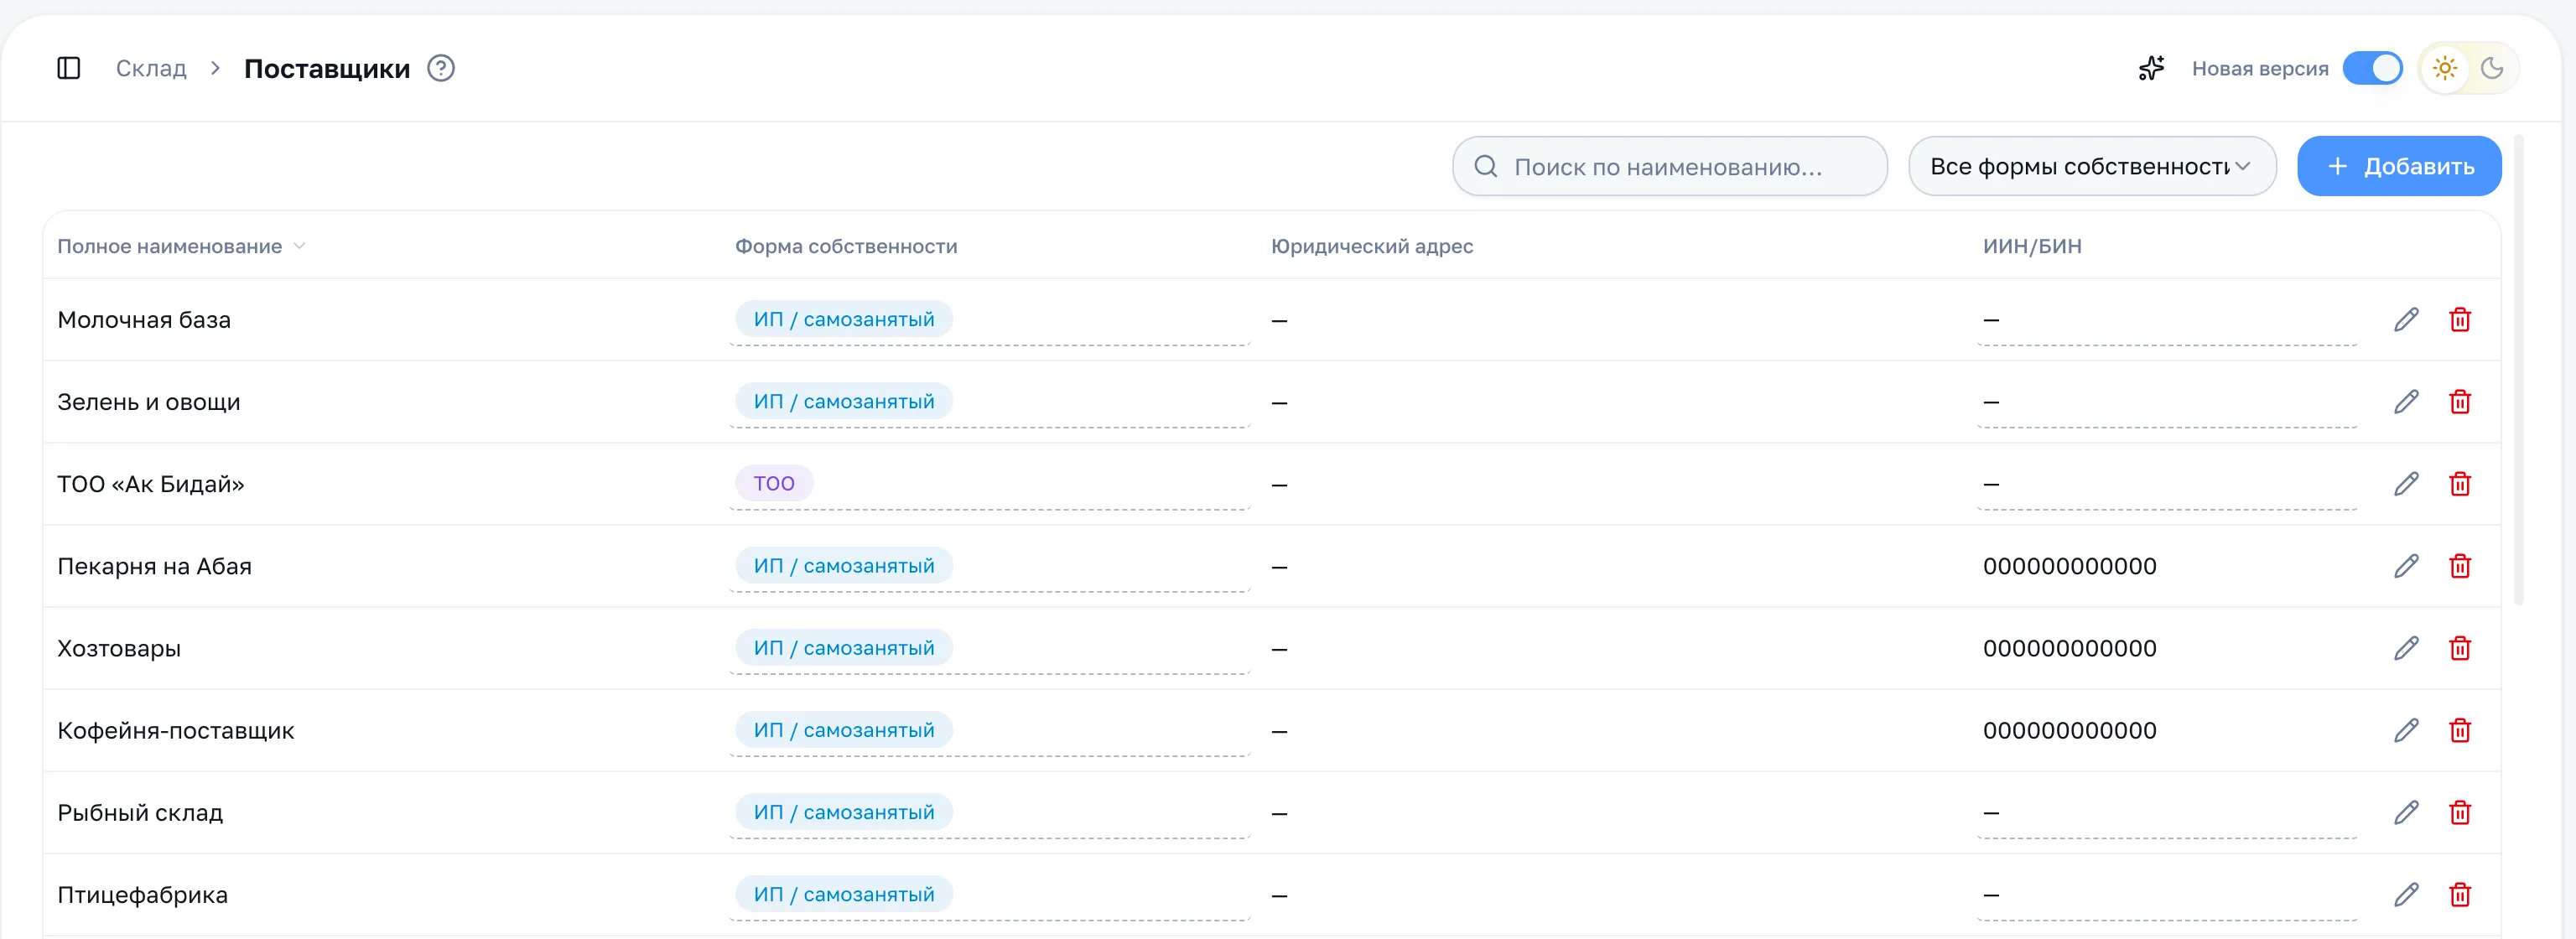Delete supplier Молочная база
This screenshot has width=2576, height=939.
pos(2460,320)
